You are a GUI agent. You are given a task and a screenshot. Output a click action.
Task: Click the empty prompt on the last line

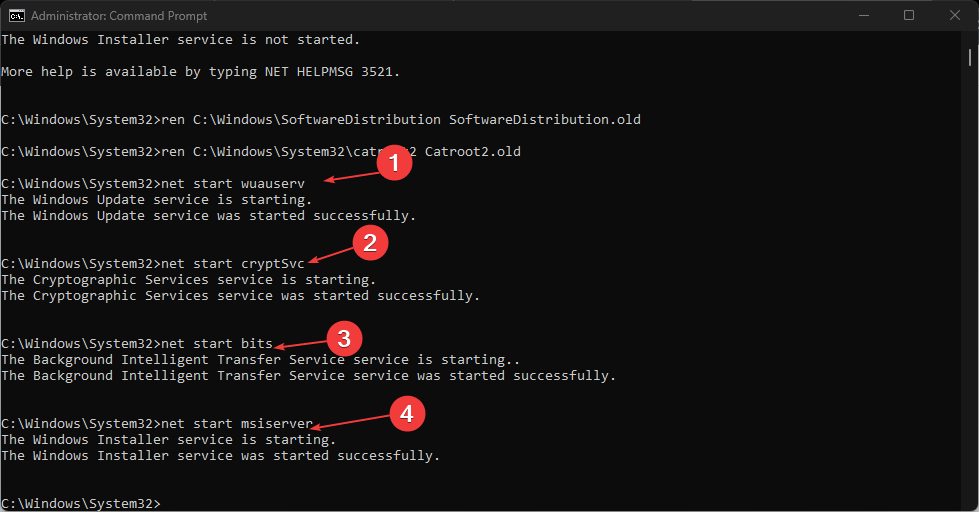(81, 503)
